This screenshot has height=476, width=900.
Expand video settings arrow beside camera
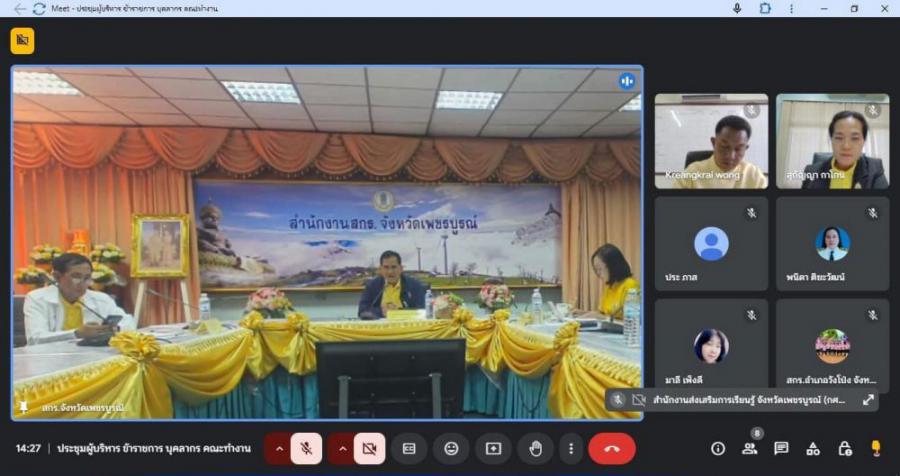341,449
